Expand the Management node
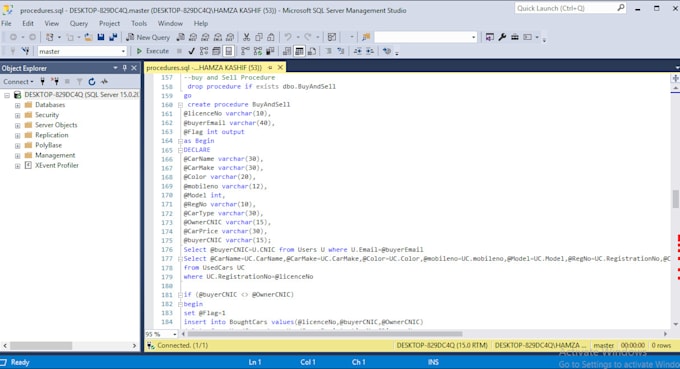 [17, 156]
